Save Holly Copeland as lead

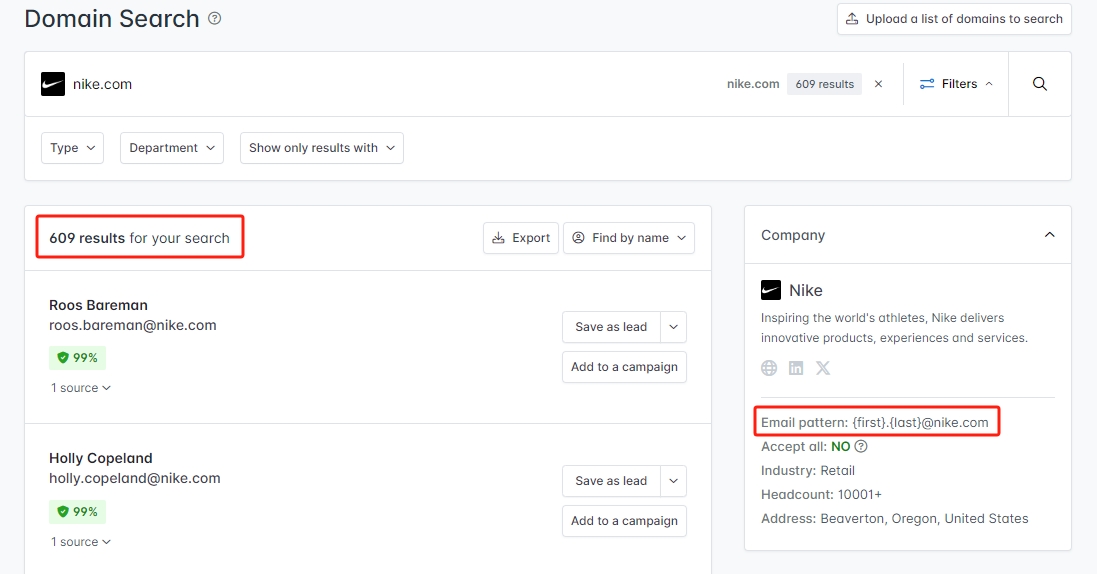(x=611, y=481)
